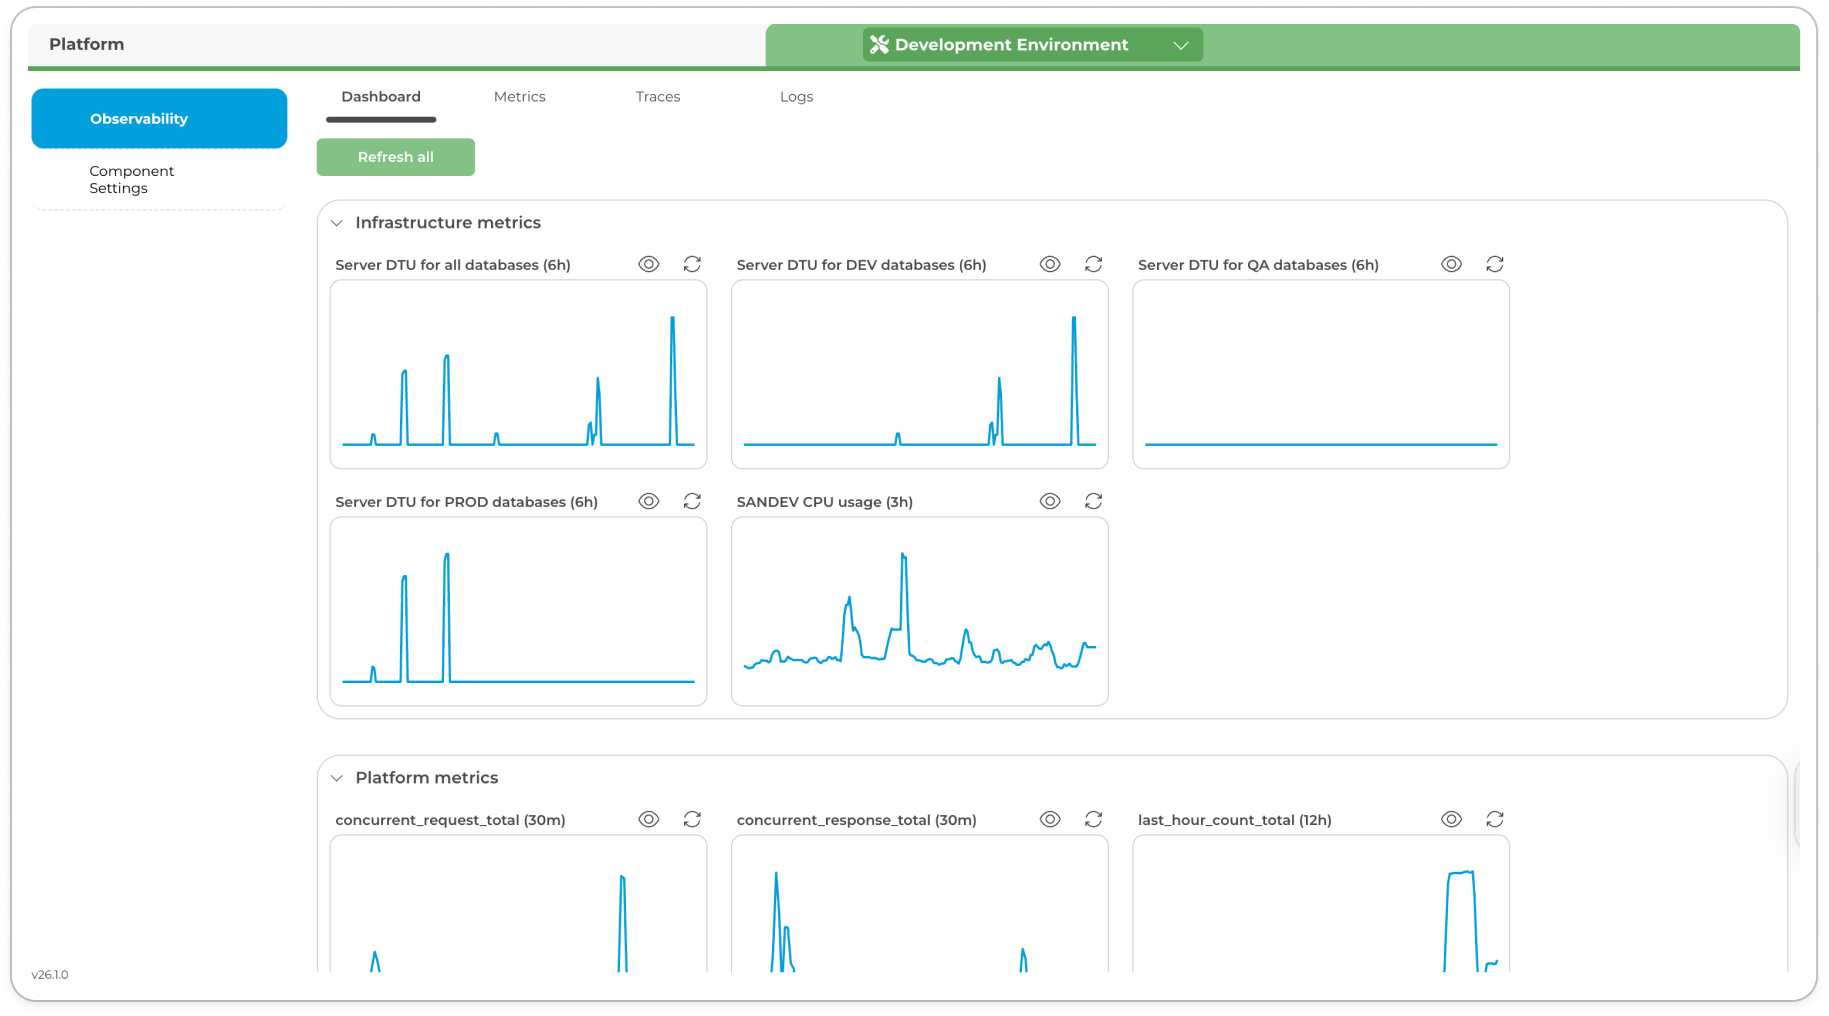Refresh the SANDEV CPU usage chart
The image size is (1829, 1016).
[1093, 501]
